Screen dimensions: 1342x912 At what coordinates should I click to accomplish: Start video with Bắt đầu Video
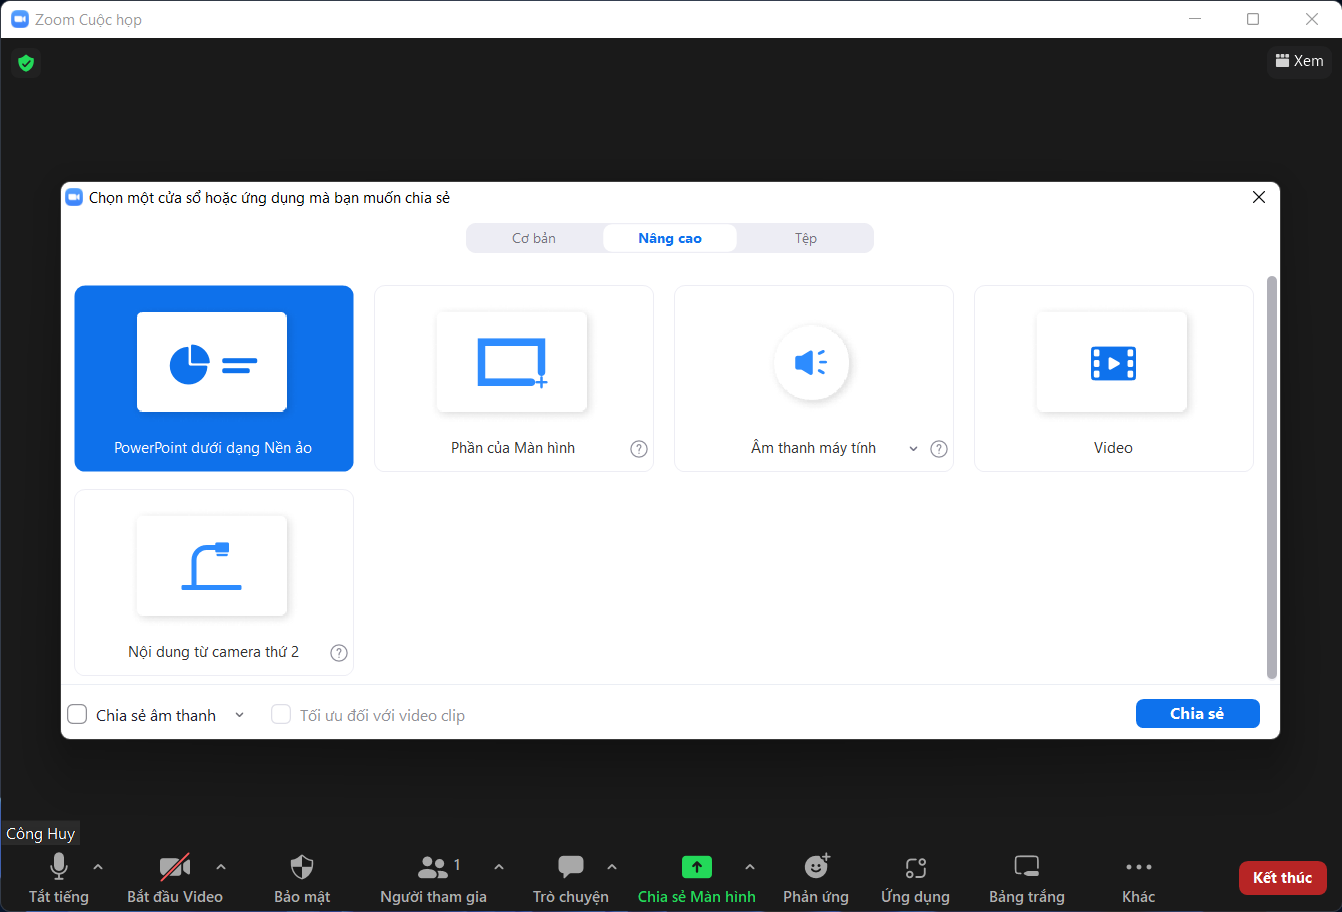pos(175,877)
